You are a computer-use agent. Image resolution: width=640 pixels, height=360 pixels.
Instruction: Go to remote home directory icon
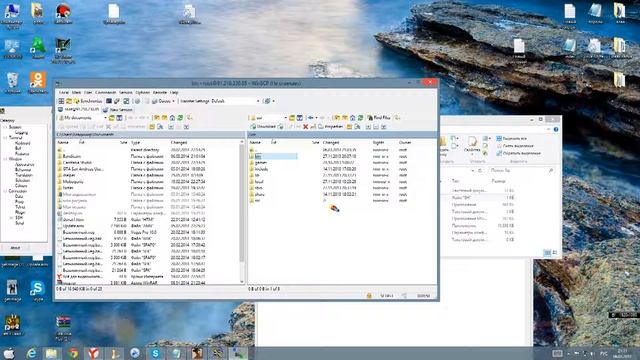353,118
